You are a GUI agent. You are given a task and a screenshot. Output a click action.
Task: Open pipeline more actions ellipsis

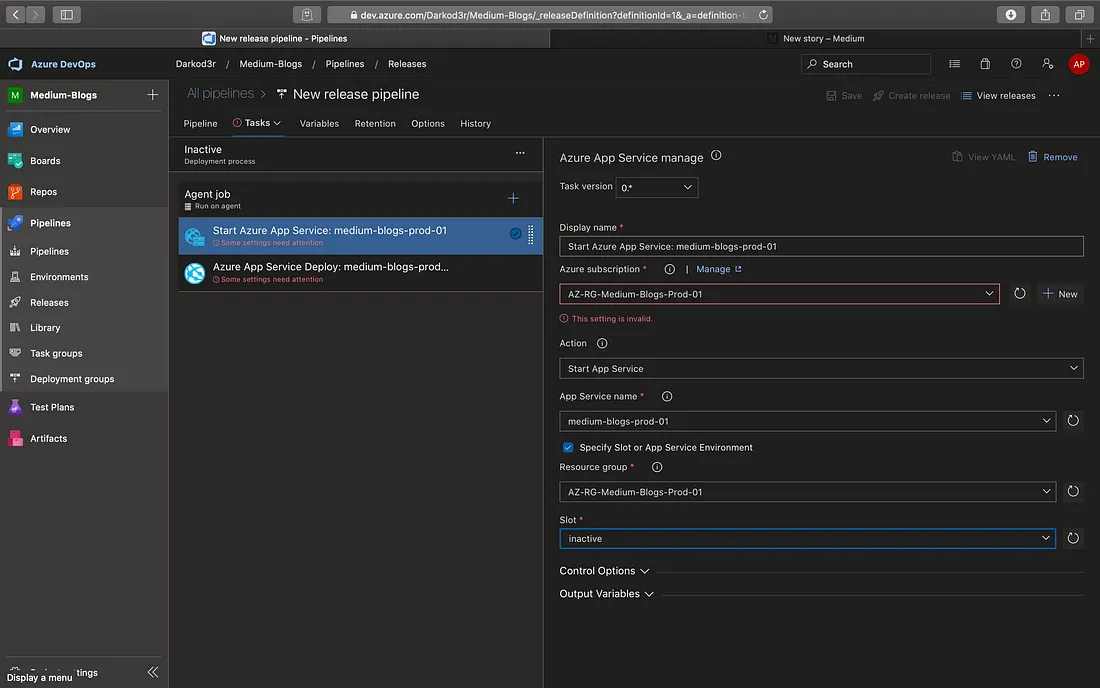click(1054, 95)
